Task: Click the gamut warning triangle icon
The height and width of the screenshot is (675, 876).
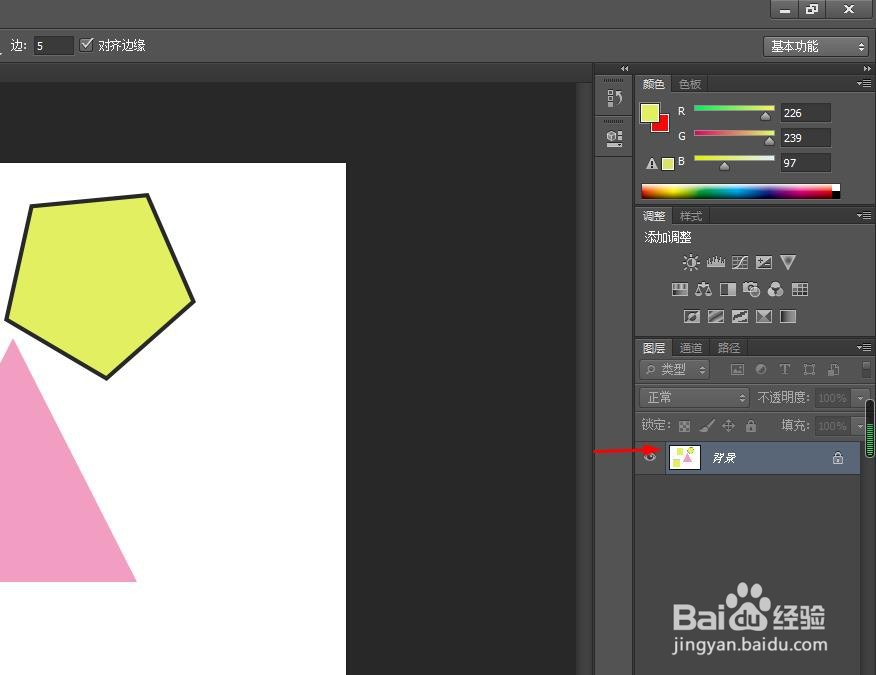Action: coord(651,164)
